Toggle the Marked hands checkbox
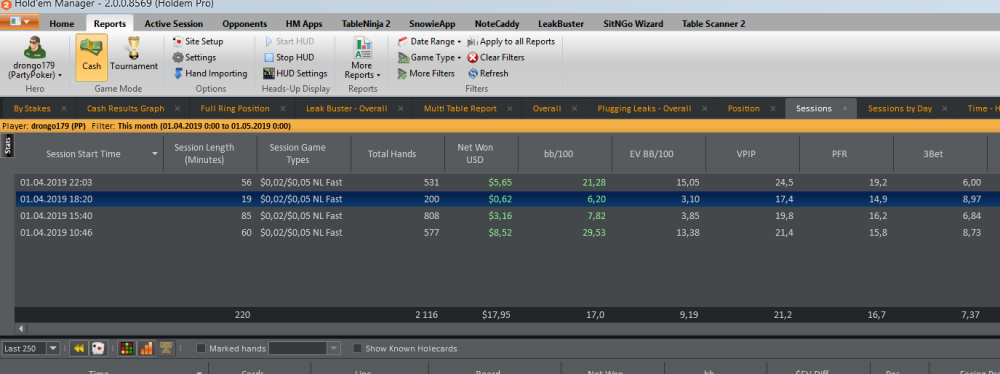1000x374 pixels. point(201,348)
